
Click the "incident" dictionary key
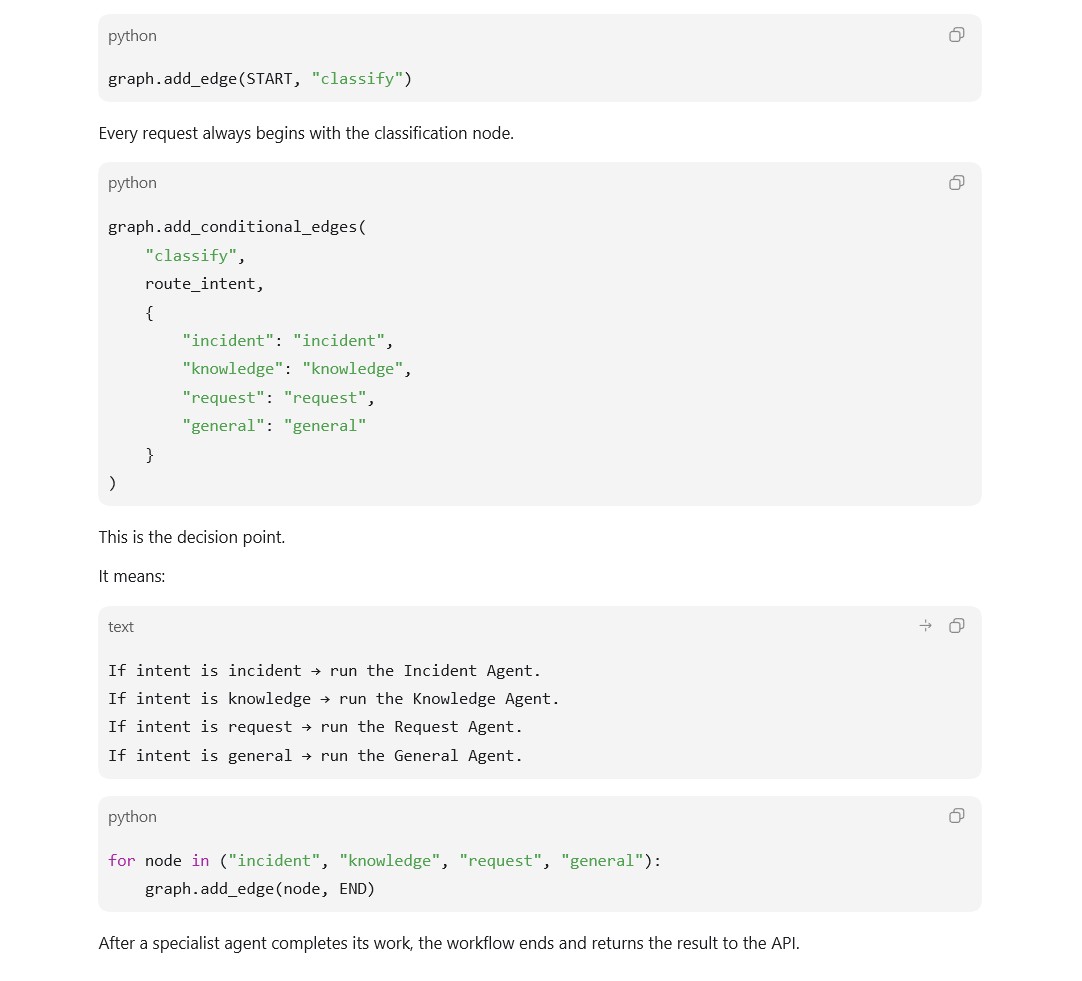(228, 341)
